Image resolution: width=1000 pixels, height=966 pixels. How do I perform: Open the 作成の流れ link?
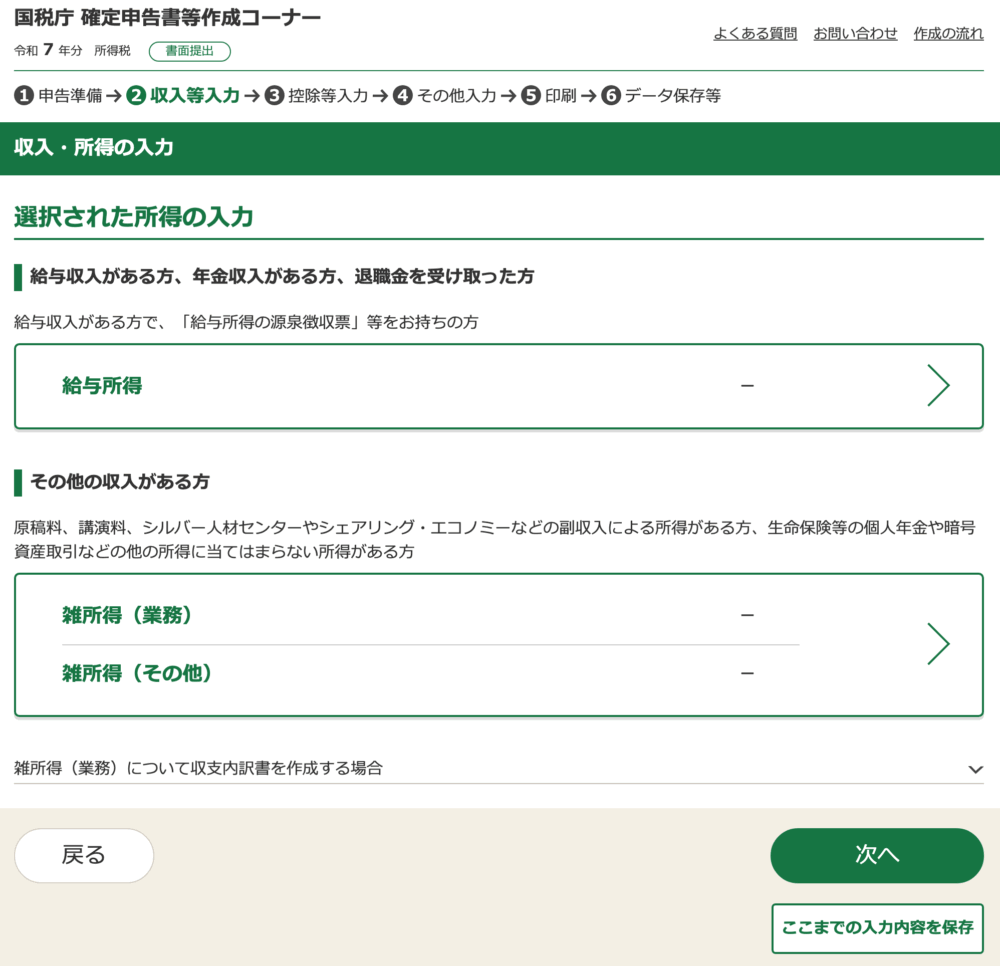[x=948, y=33]
